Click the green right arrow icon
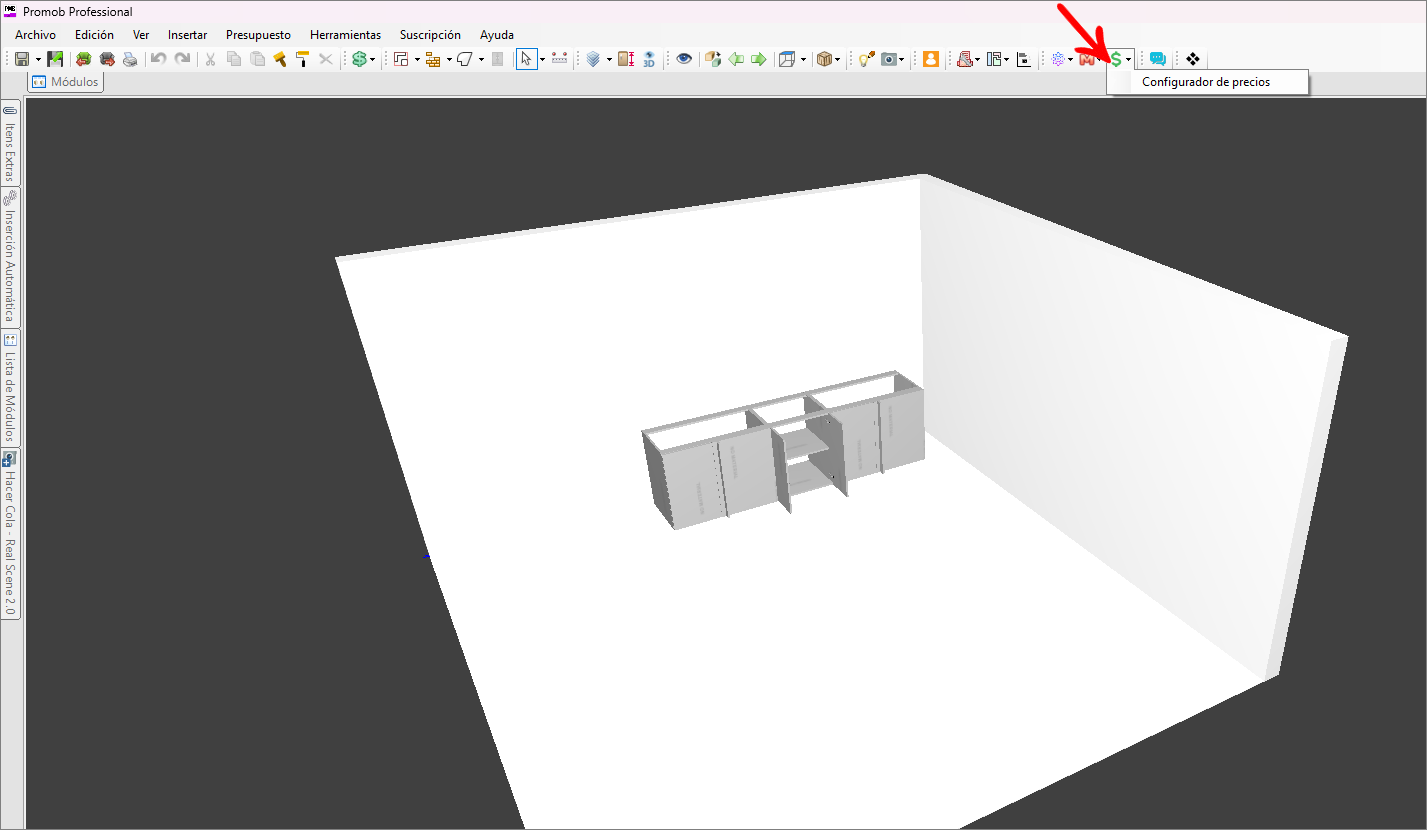1427x830 pixels. coord(759,60)
